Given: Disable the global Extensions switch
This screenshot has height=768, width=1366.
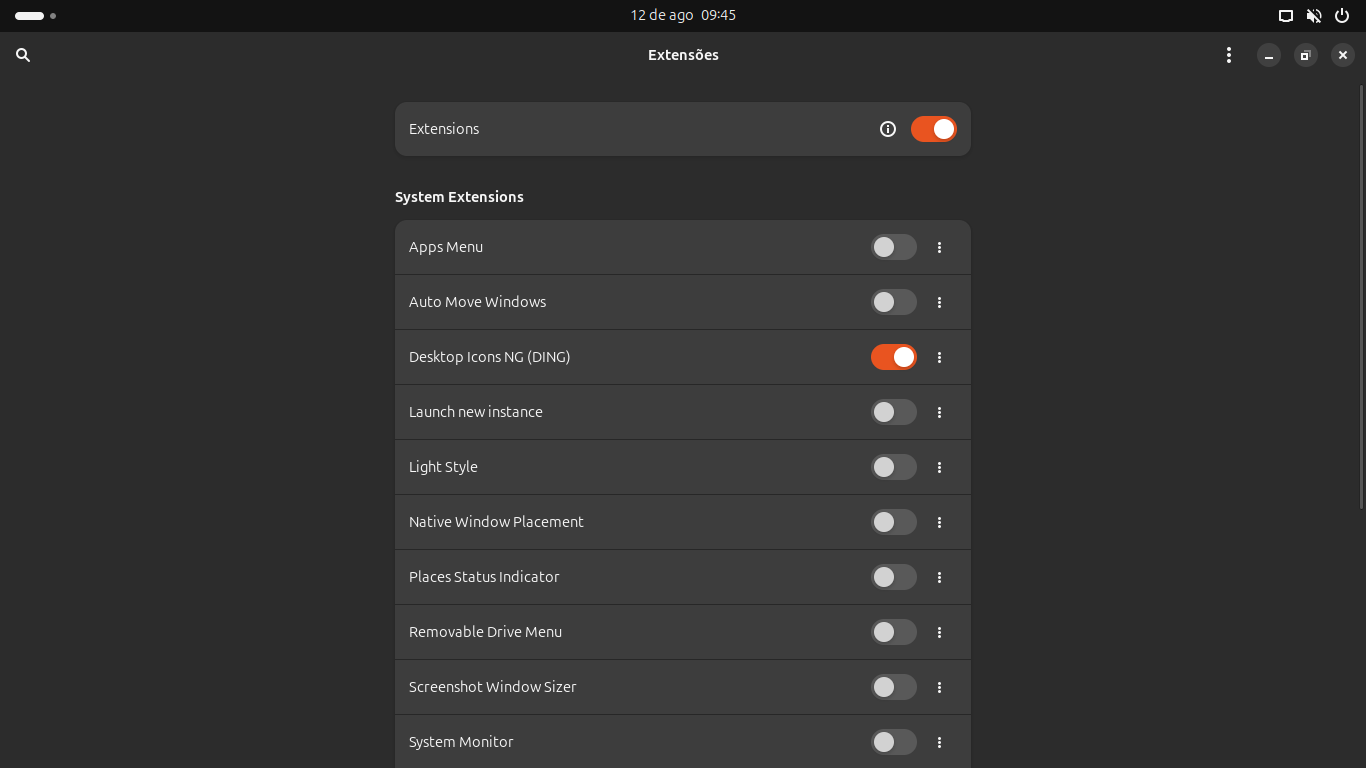Looking at the screenshot, I should 933,129.
